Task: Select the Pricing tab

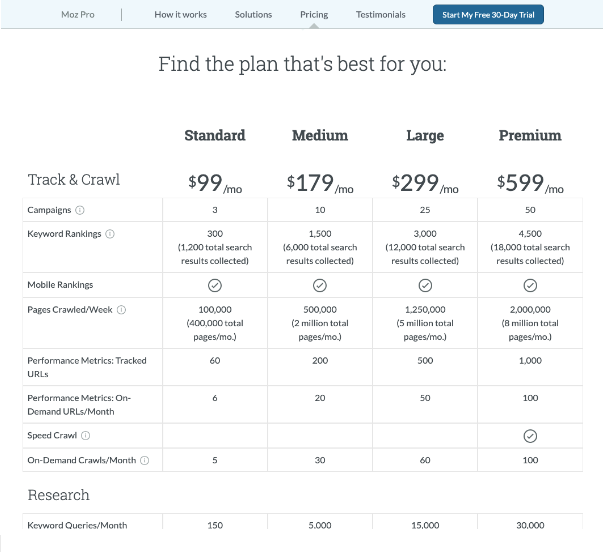Action: [314, 15]
